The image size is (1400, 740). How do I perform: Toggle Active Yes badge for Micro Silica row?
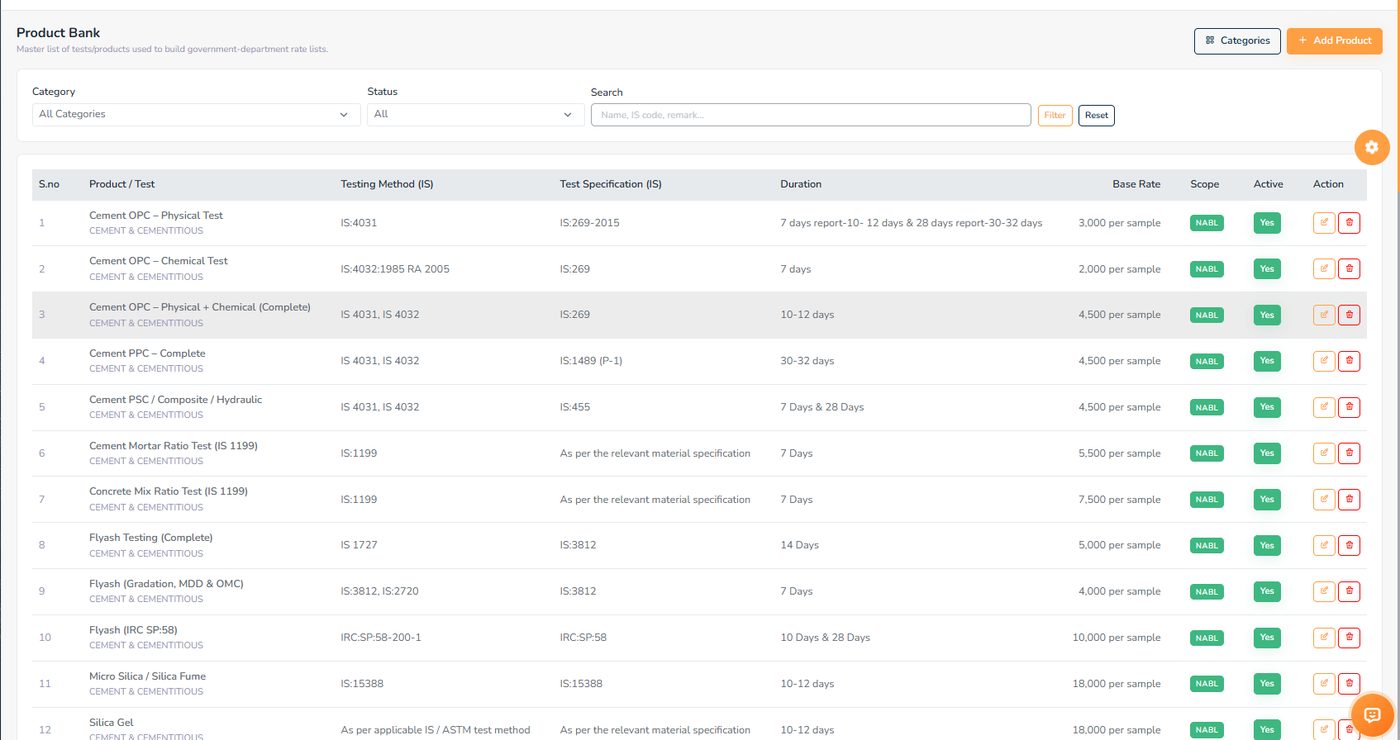1267,684
